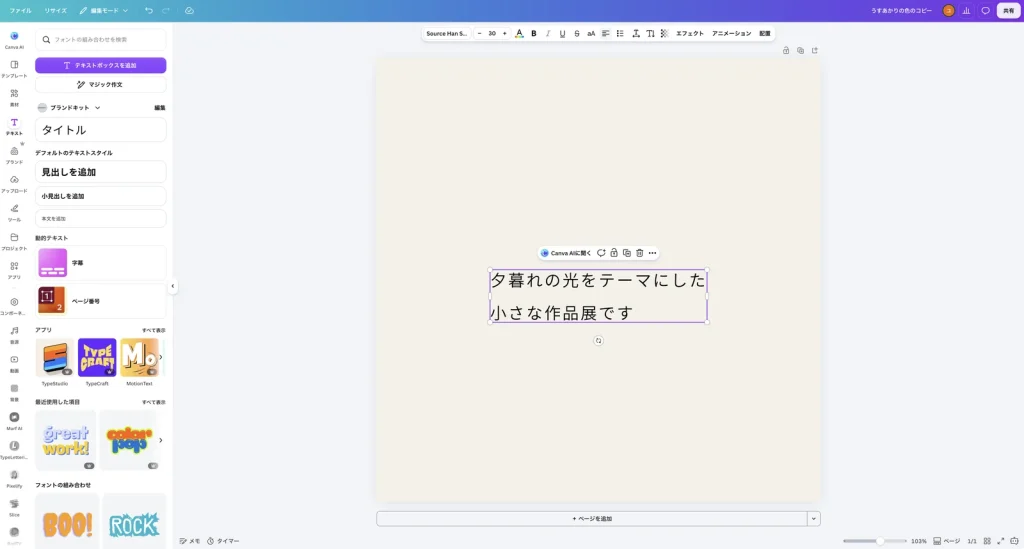Open the Tools (ツール) sidebar tab
This screenshot has height=549, width=1024.
14,212
